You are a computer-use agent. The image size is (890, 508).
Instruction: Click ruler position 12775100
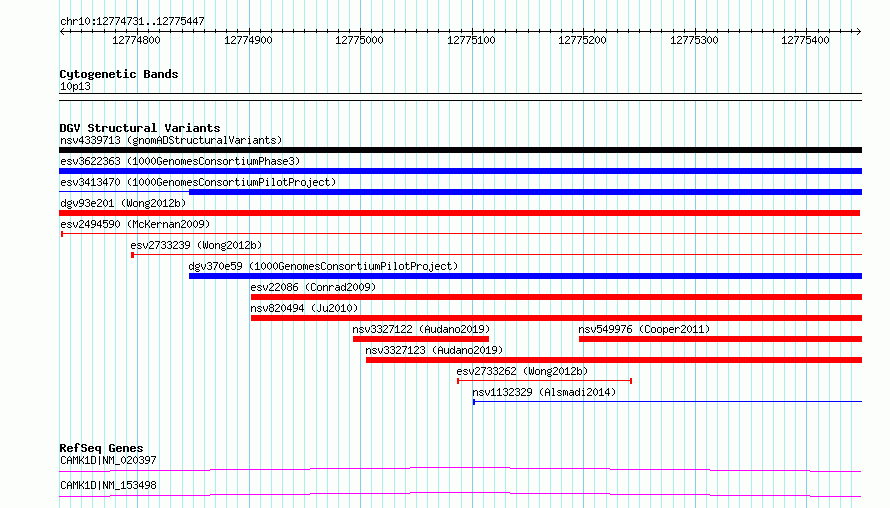(471, 40)
